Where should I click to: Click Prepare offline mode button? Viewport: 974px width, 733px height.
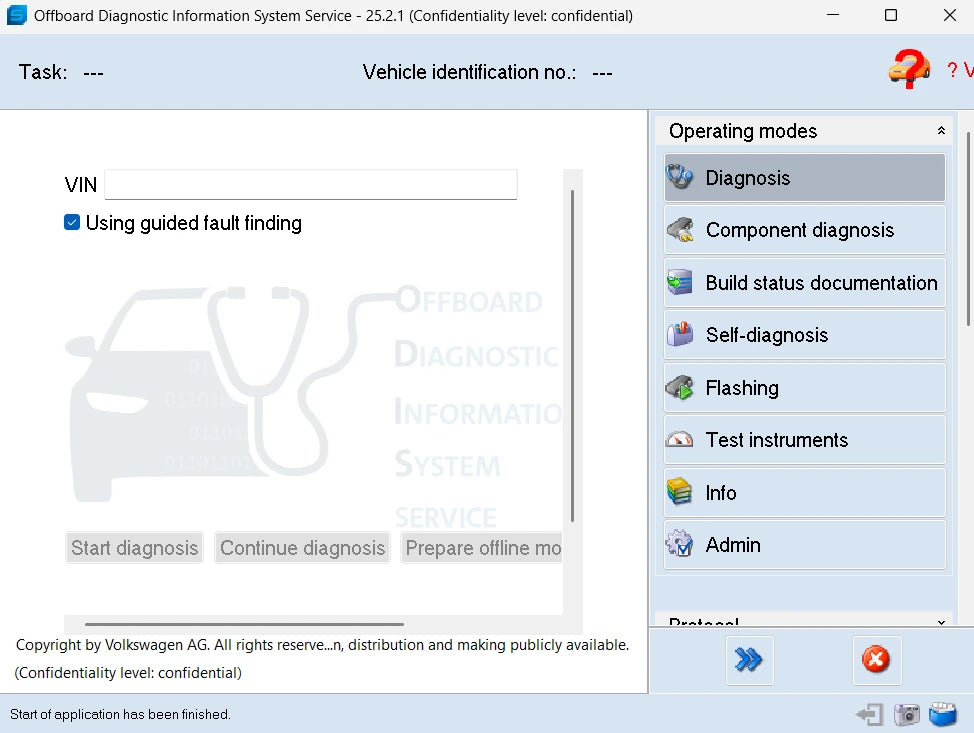click(482, 547)
